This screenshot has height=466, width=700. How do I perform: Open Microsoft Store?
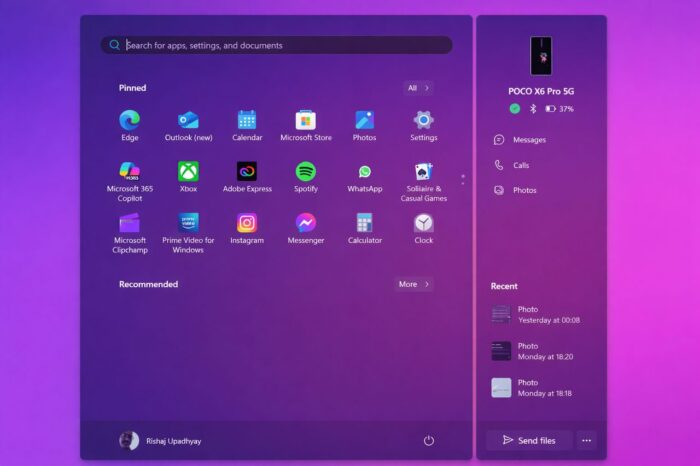pyautogui.click(x=306, y=125)
